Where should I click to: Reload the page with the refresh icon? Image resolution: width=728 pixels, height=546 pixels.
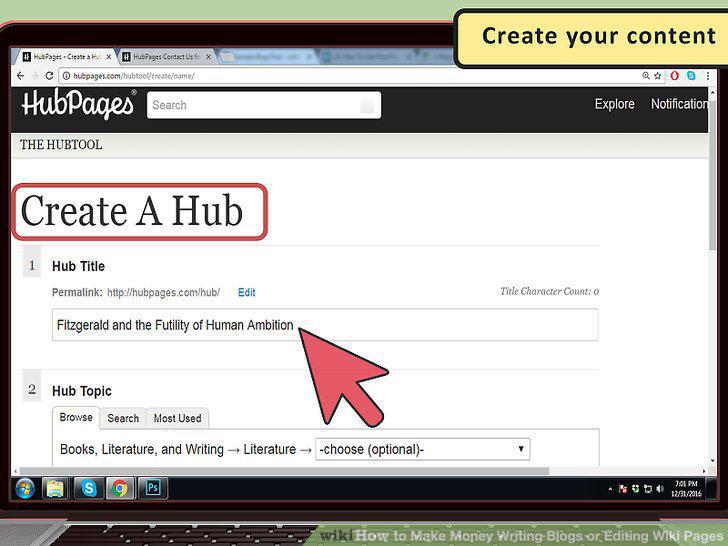49,76
